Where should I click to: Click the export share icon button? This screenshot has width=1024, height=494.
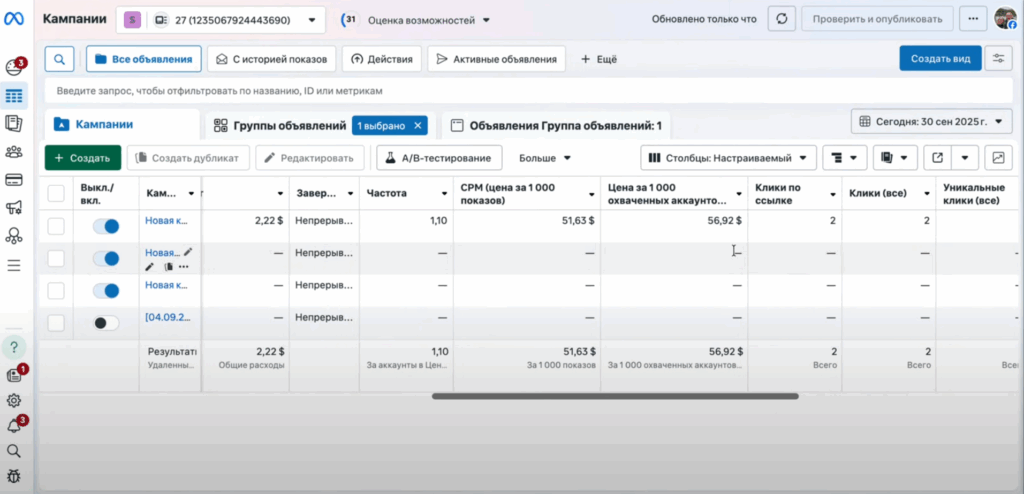click(x=938, y=157)
